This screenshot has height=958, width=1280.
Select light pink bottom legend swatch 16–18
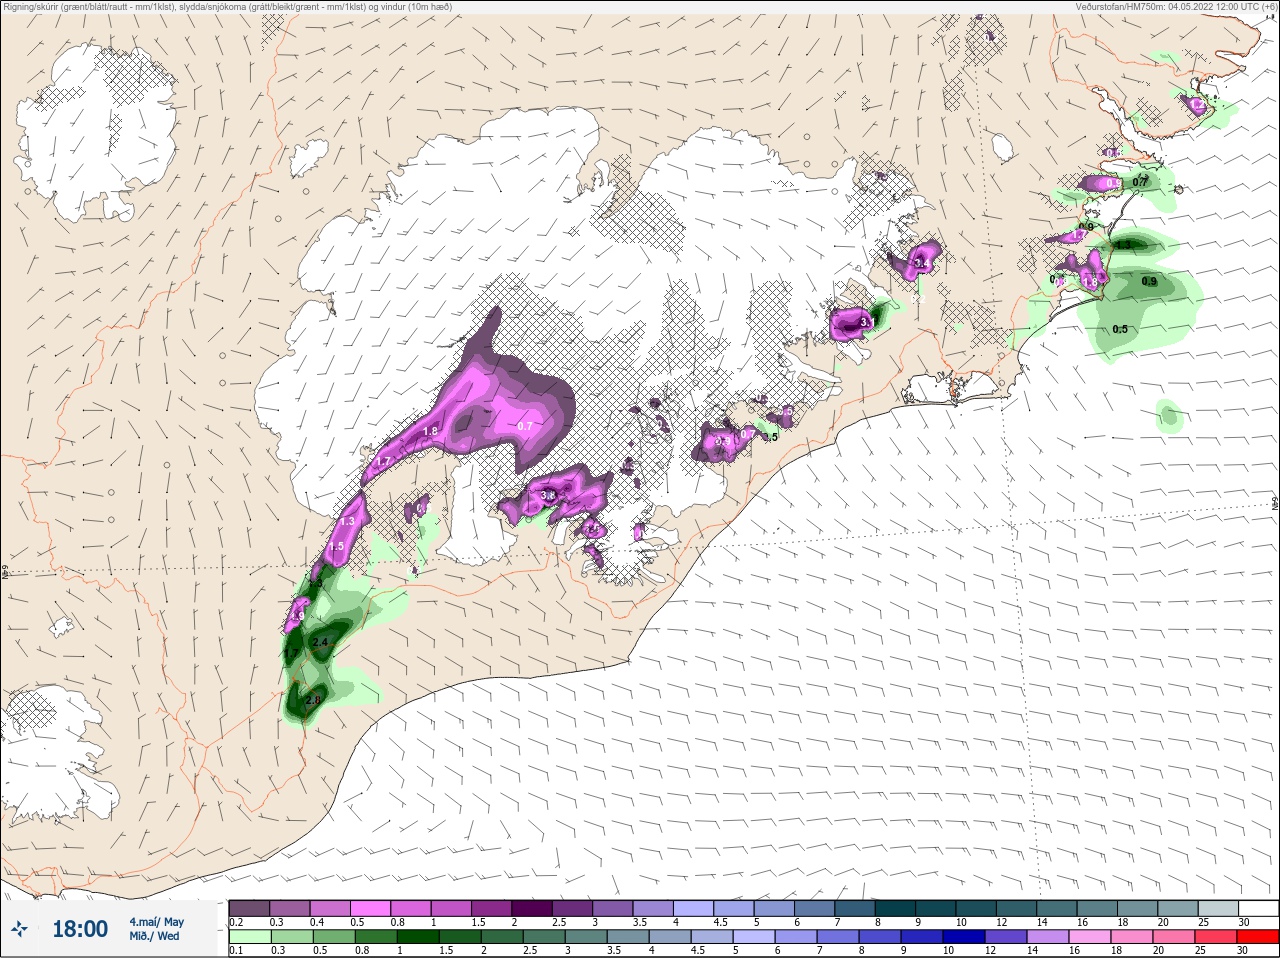tap(1090, 937)
